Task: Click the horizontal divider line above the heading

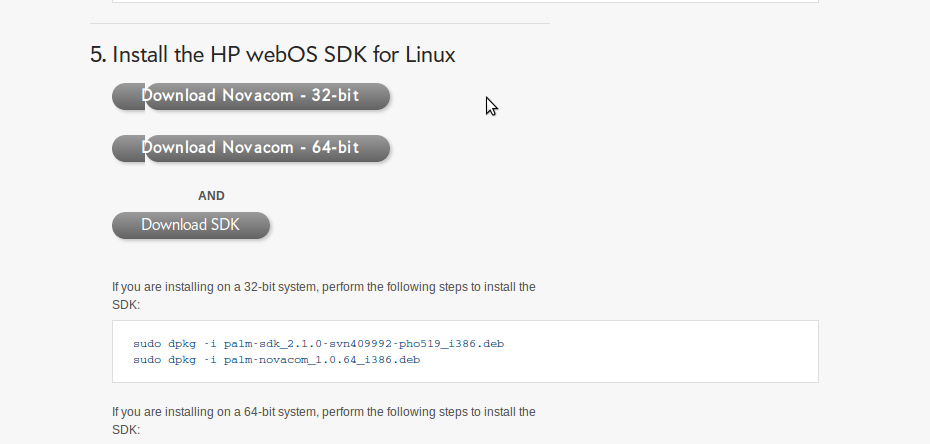Action: (x=320, y=24)
